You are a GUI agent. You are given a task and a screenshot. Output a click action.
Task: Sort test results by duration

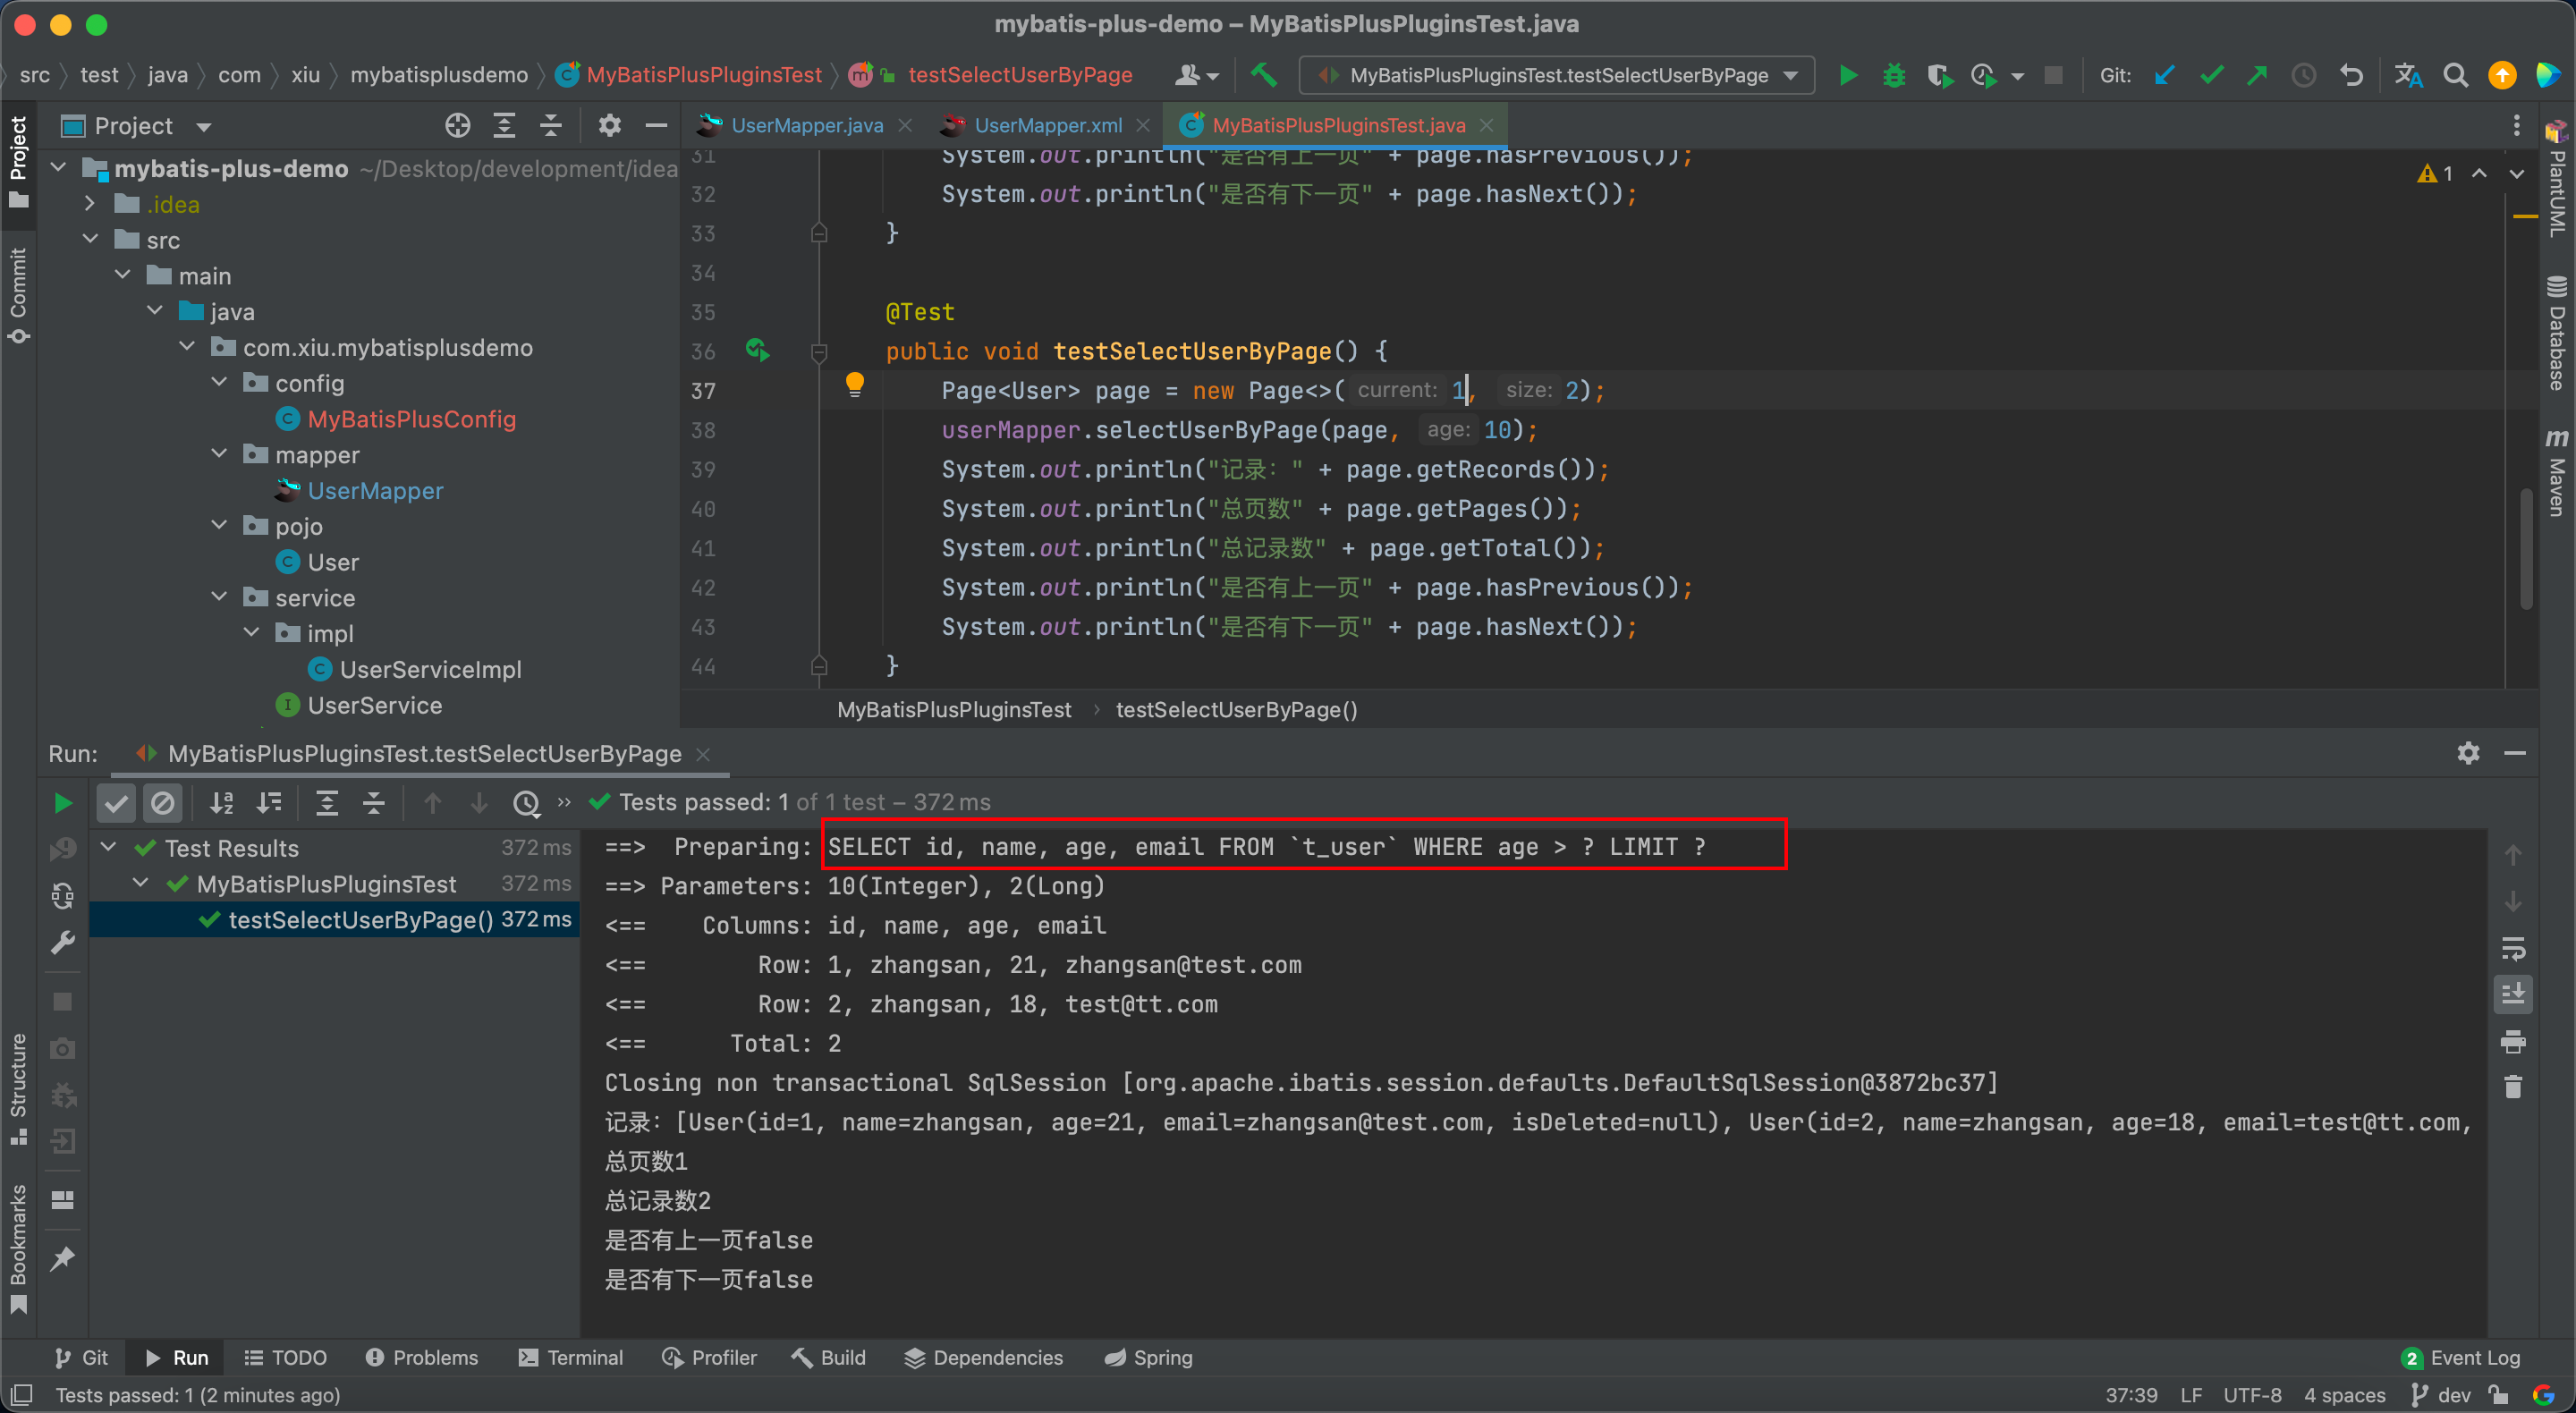(268, 803)
